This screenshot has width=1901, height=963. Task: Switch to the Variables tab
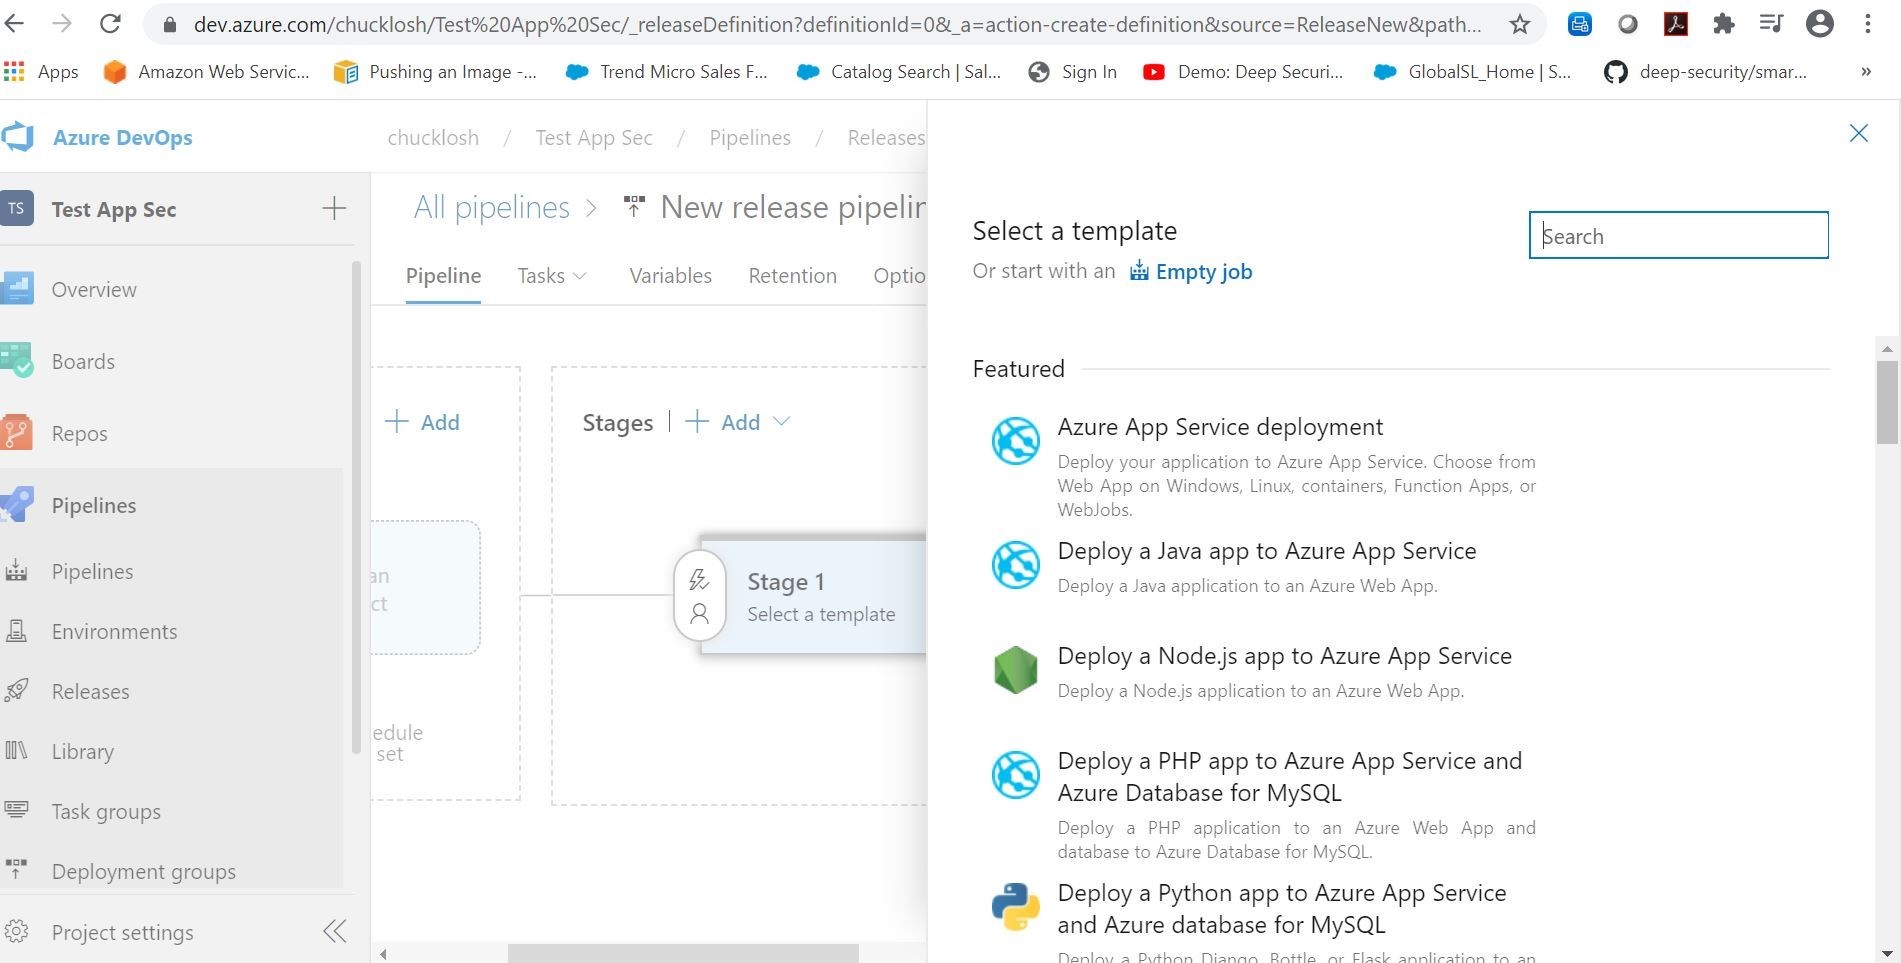[x=670, y=276]
